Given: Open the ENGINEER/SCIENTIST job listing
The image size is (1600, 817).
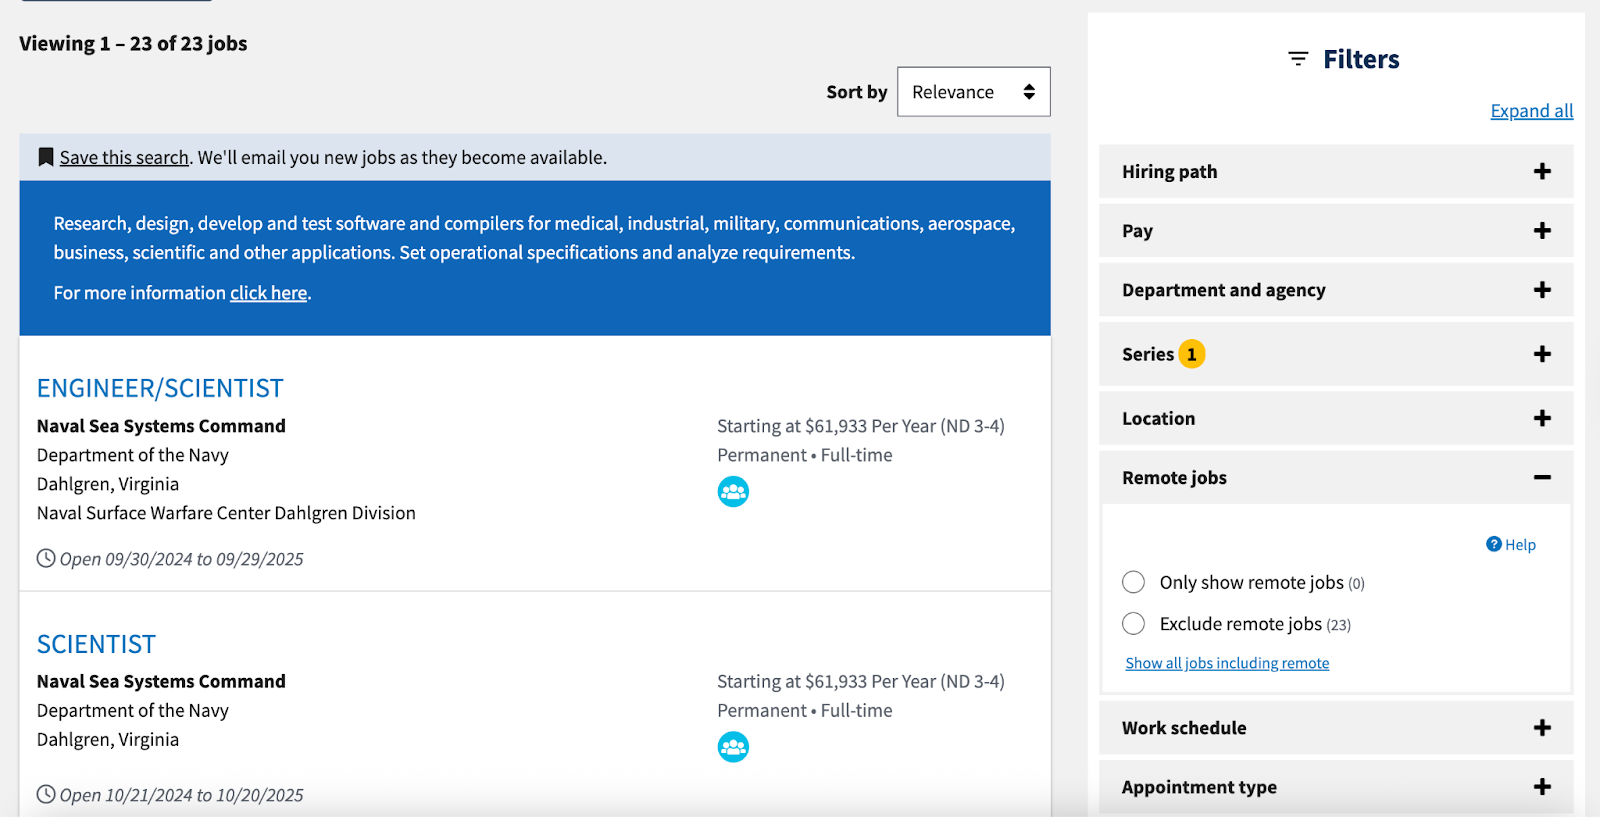Looking at the screenshot, I should pos(160,388).
